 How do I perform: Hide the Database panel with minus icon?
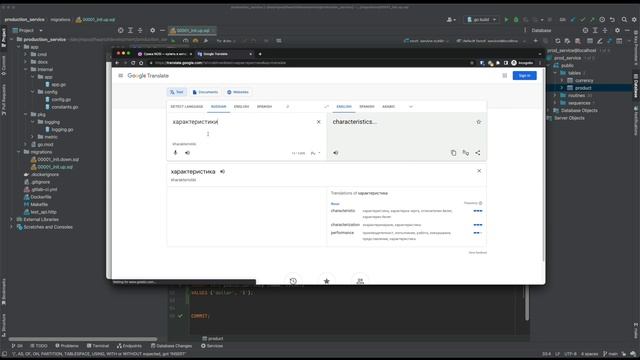(627, 30)
